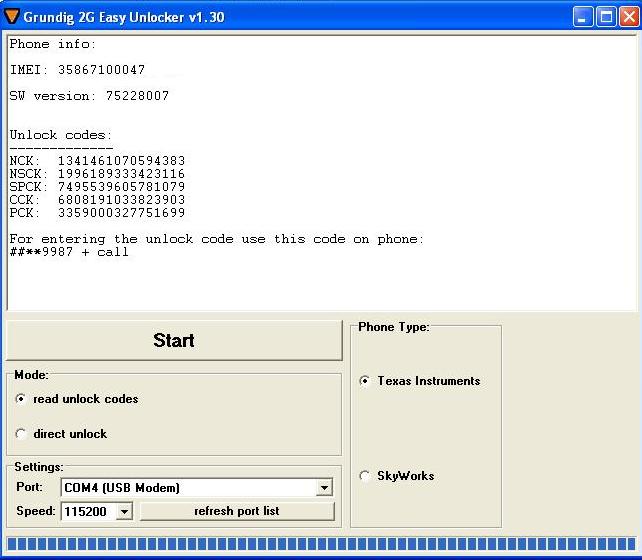Click the 'refresh port list' button
The width and height of the screenshot is (642, 560).
(x=237, y=511)
